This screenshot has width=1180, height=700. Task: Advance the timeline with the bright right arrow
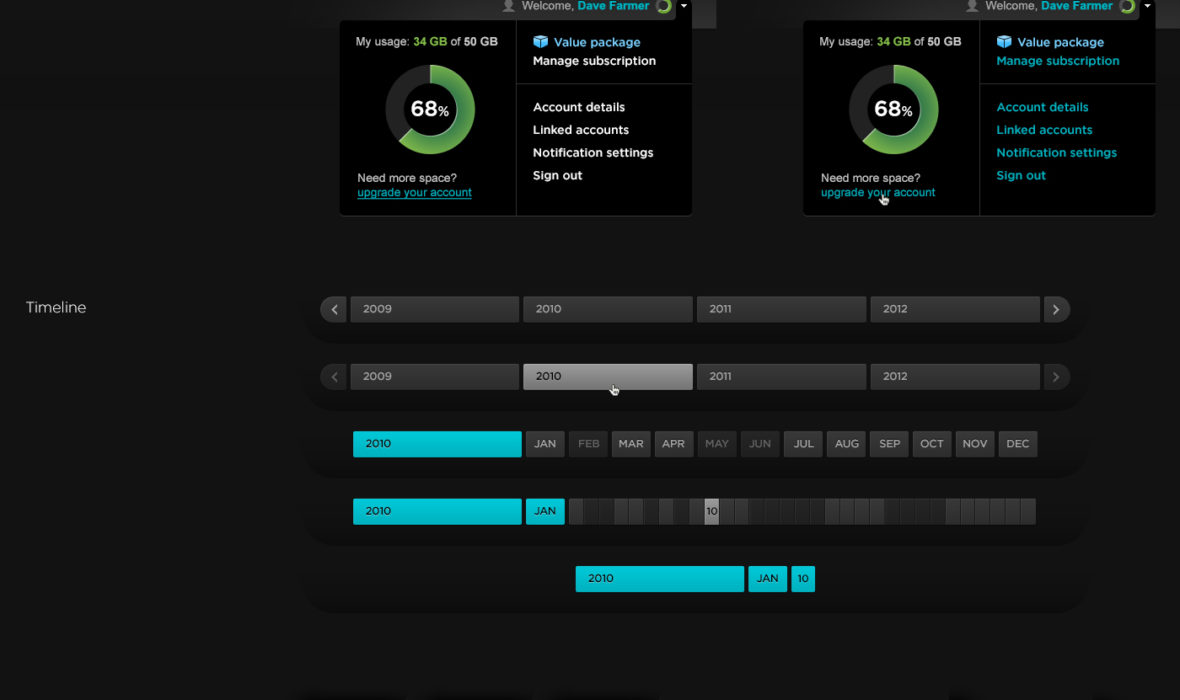[1056, 309]
